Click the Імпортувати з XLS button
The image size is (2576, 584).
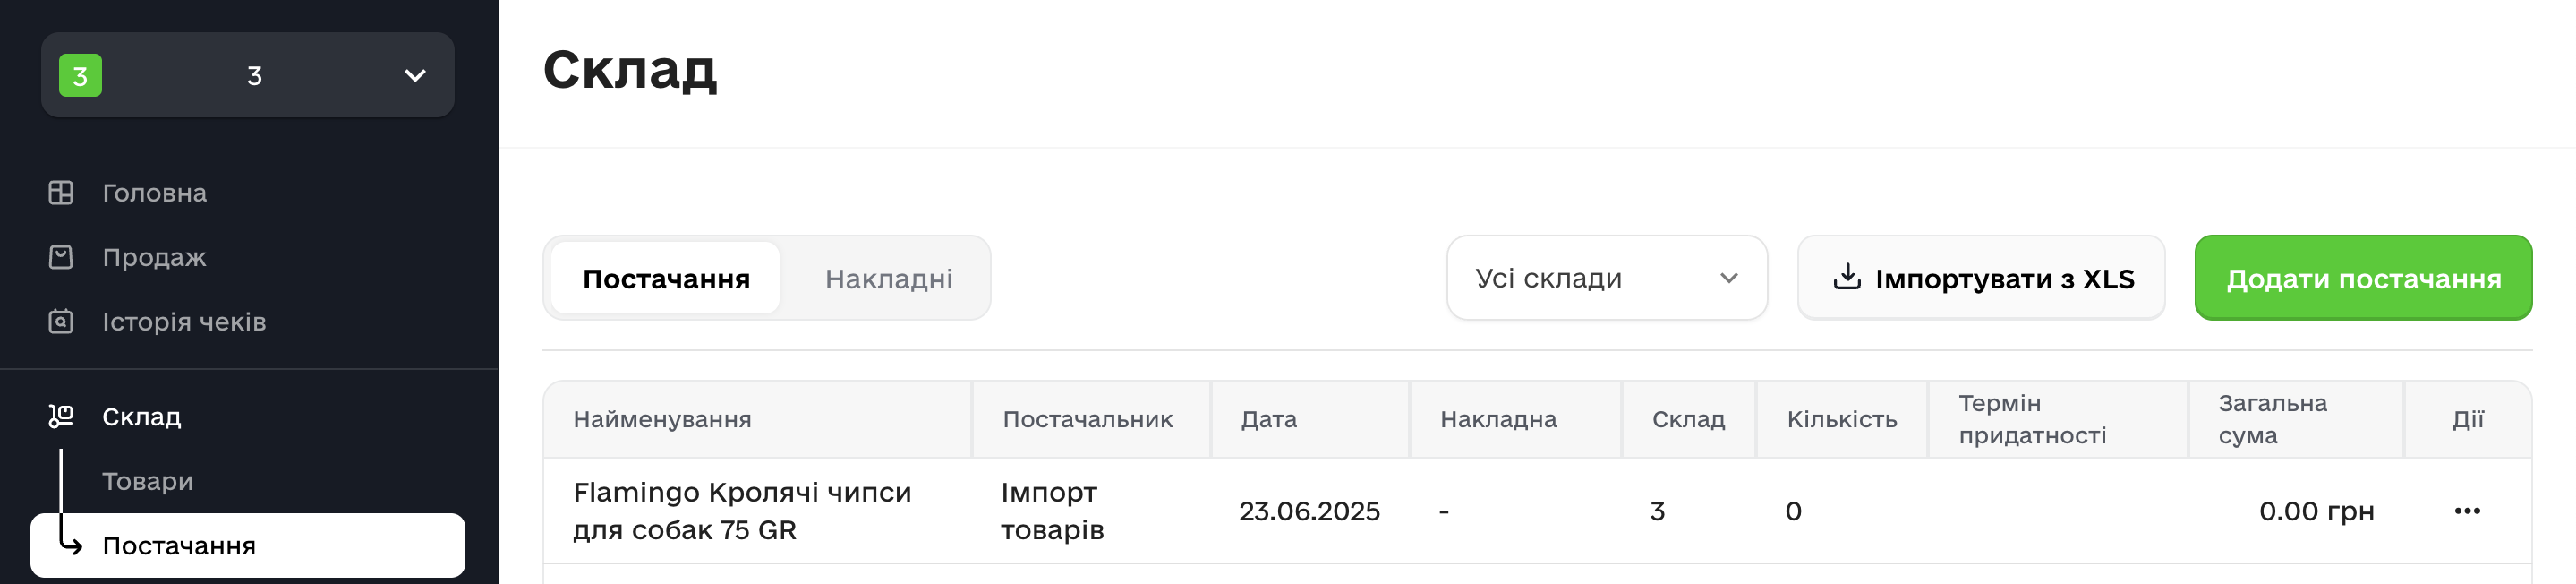point(1981,278)
